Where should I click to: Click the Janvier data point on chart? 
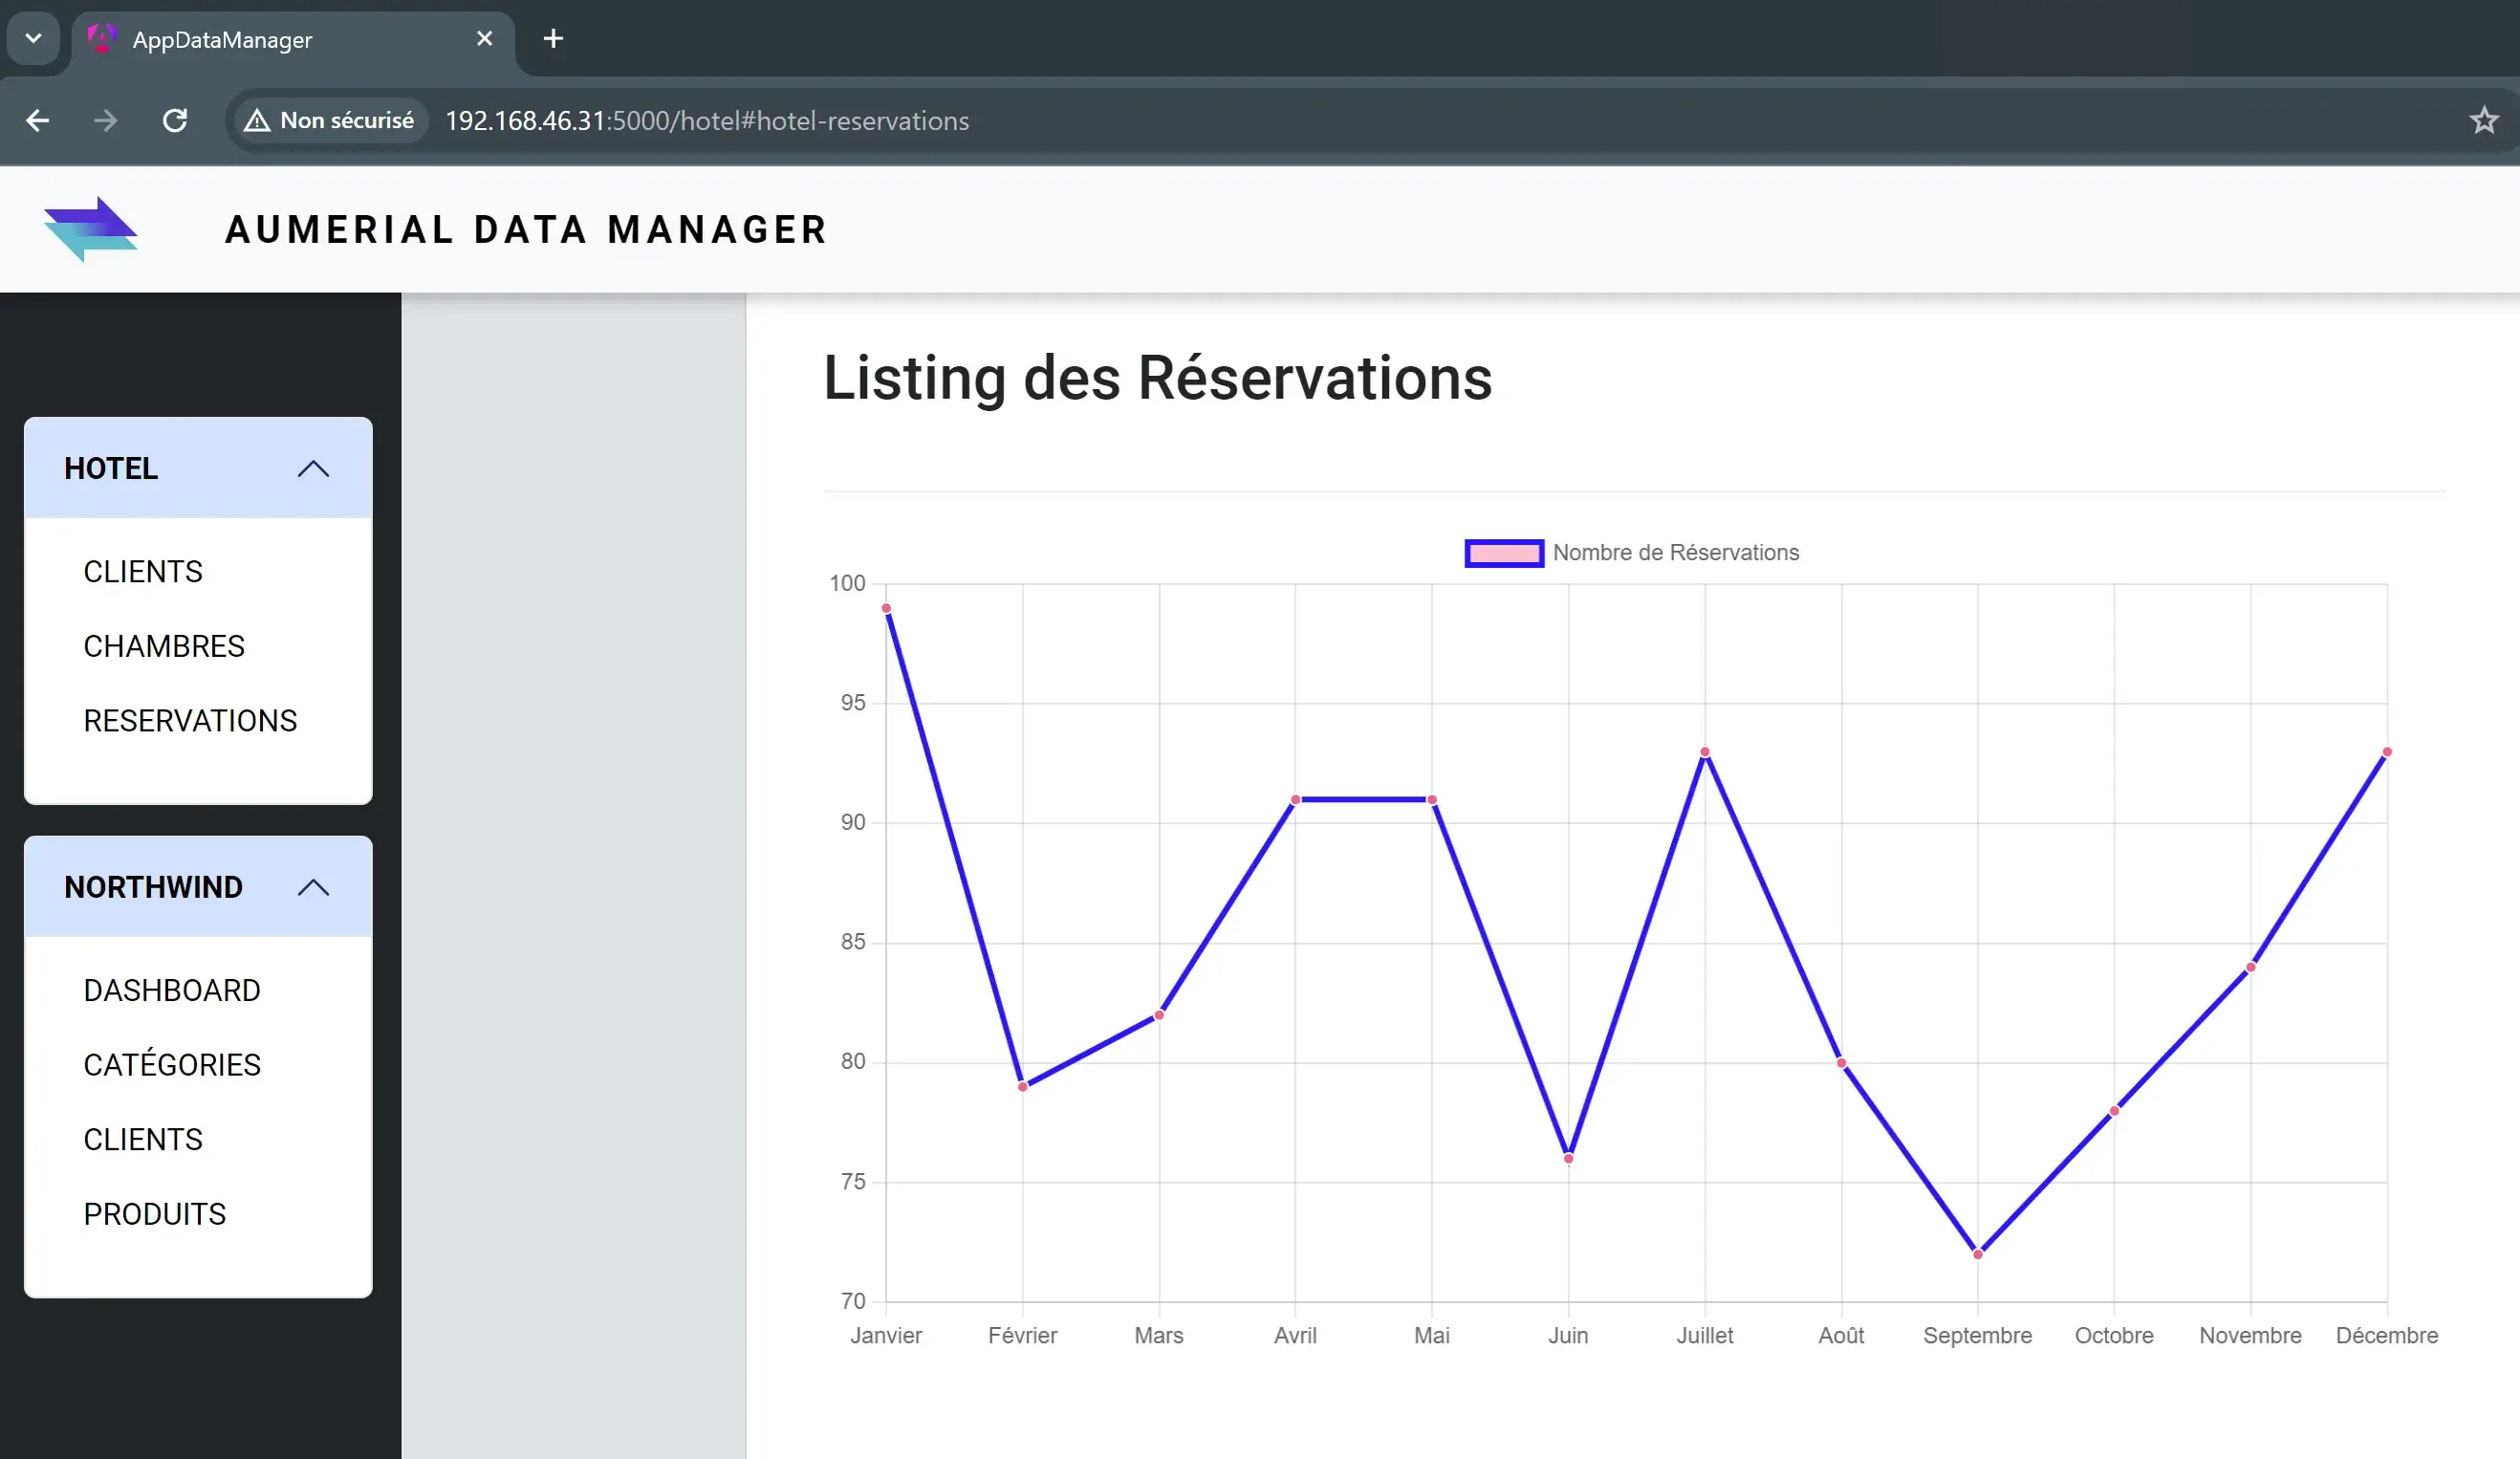point(886,608)
